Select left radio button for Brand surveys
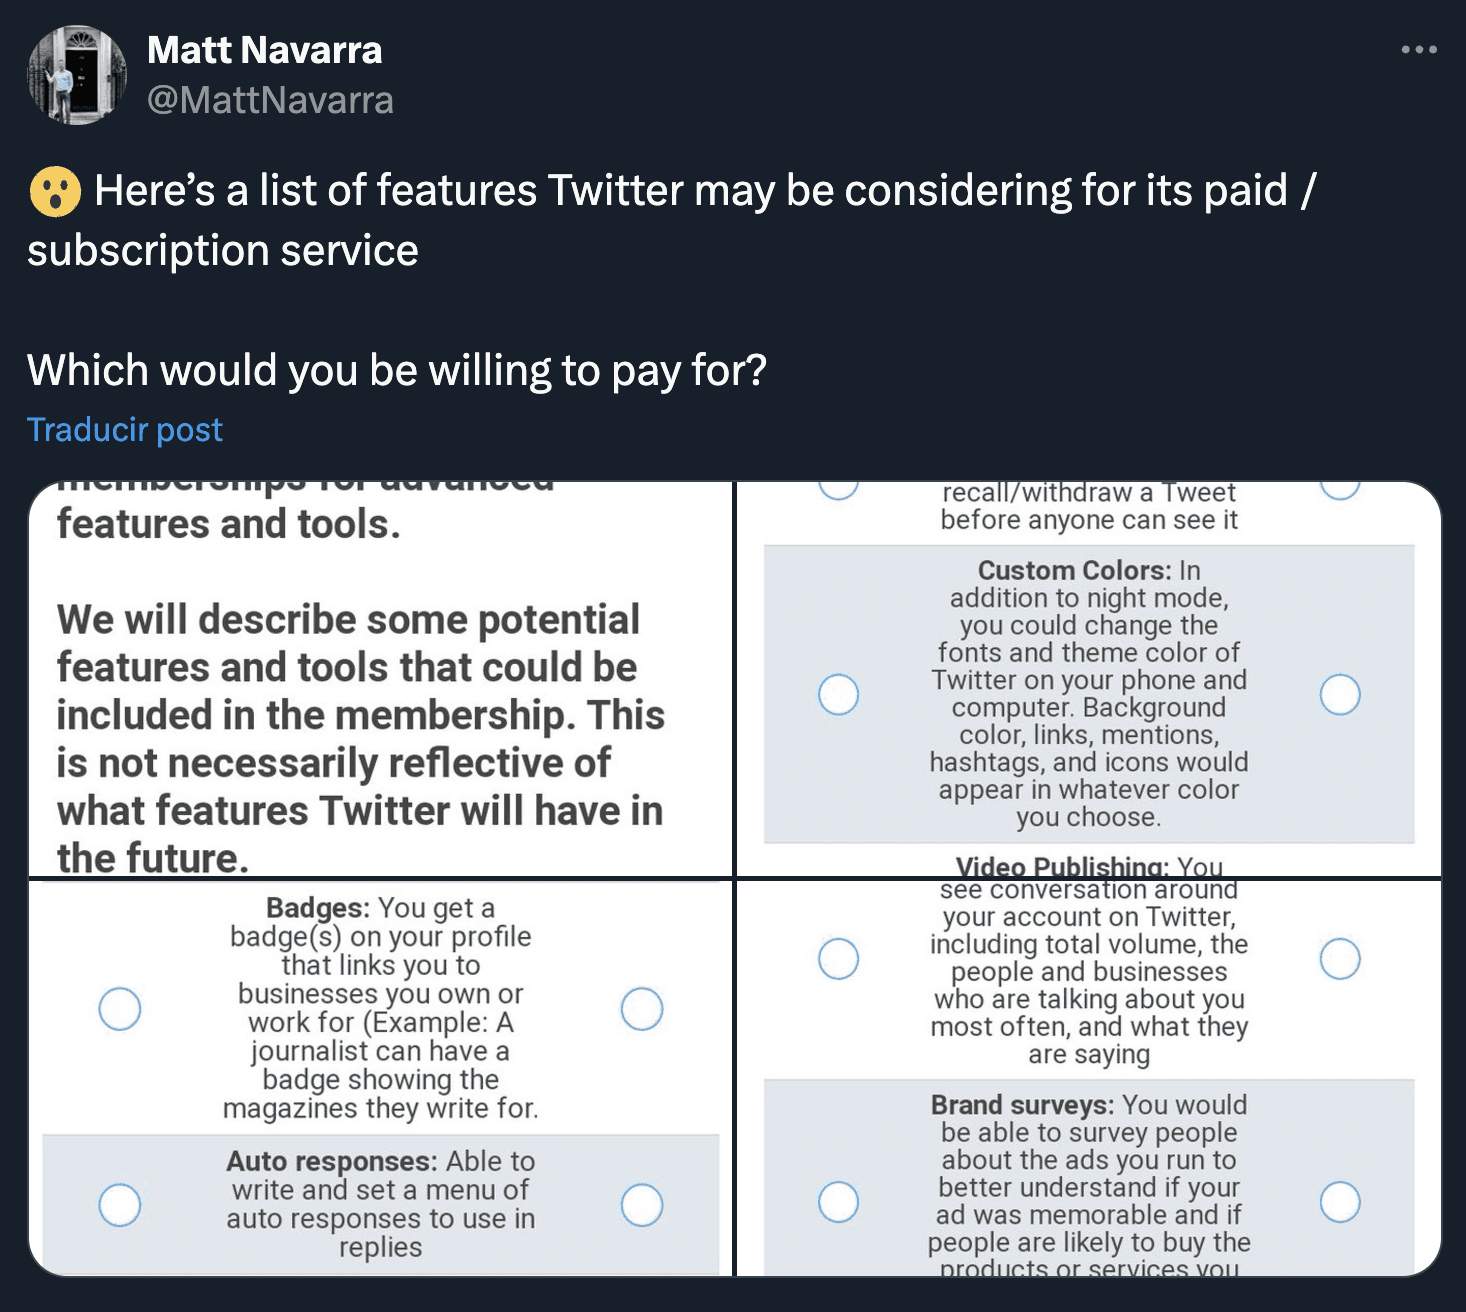 coord(838,1201)
